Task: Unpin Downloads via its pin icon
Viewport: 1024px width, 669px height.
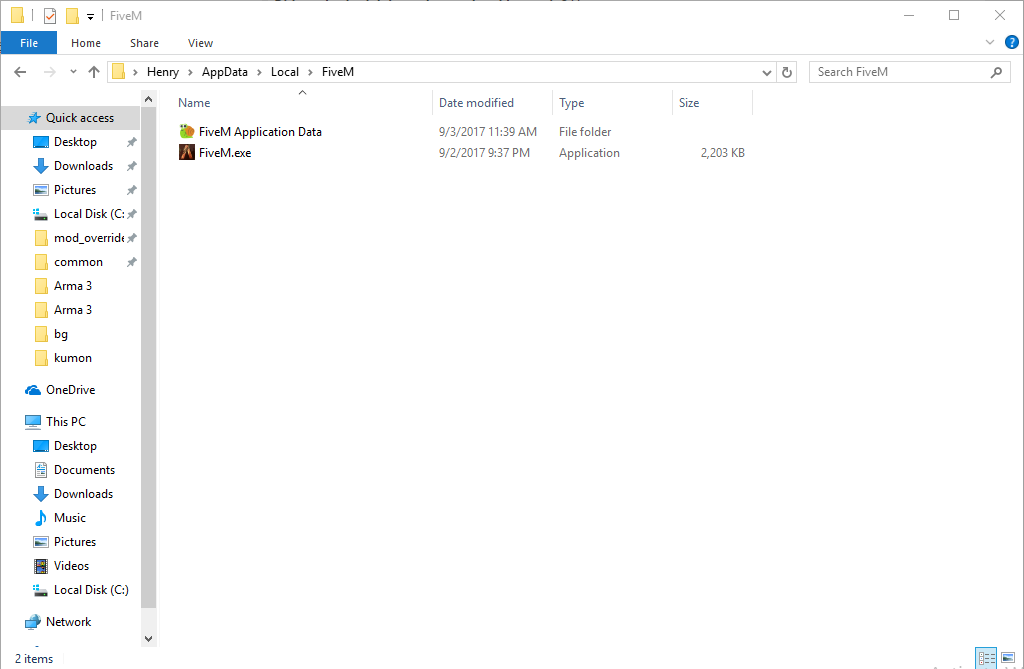Action: point(131,166)
